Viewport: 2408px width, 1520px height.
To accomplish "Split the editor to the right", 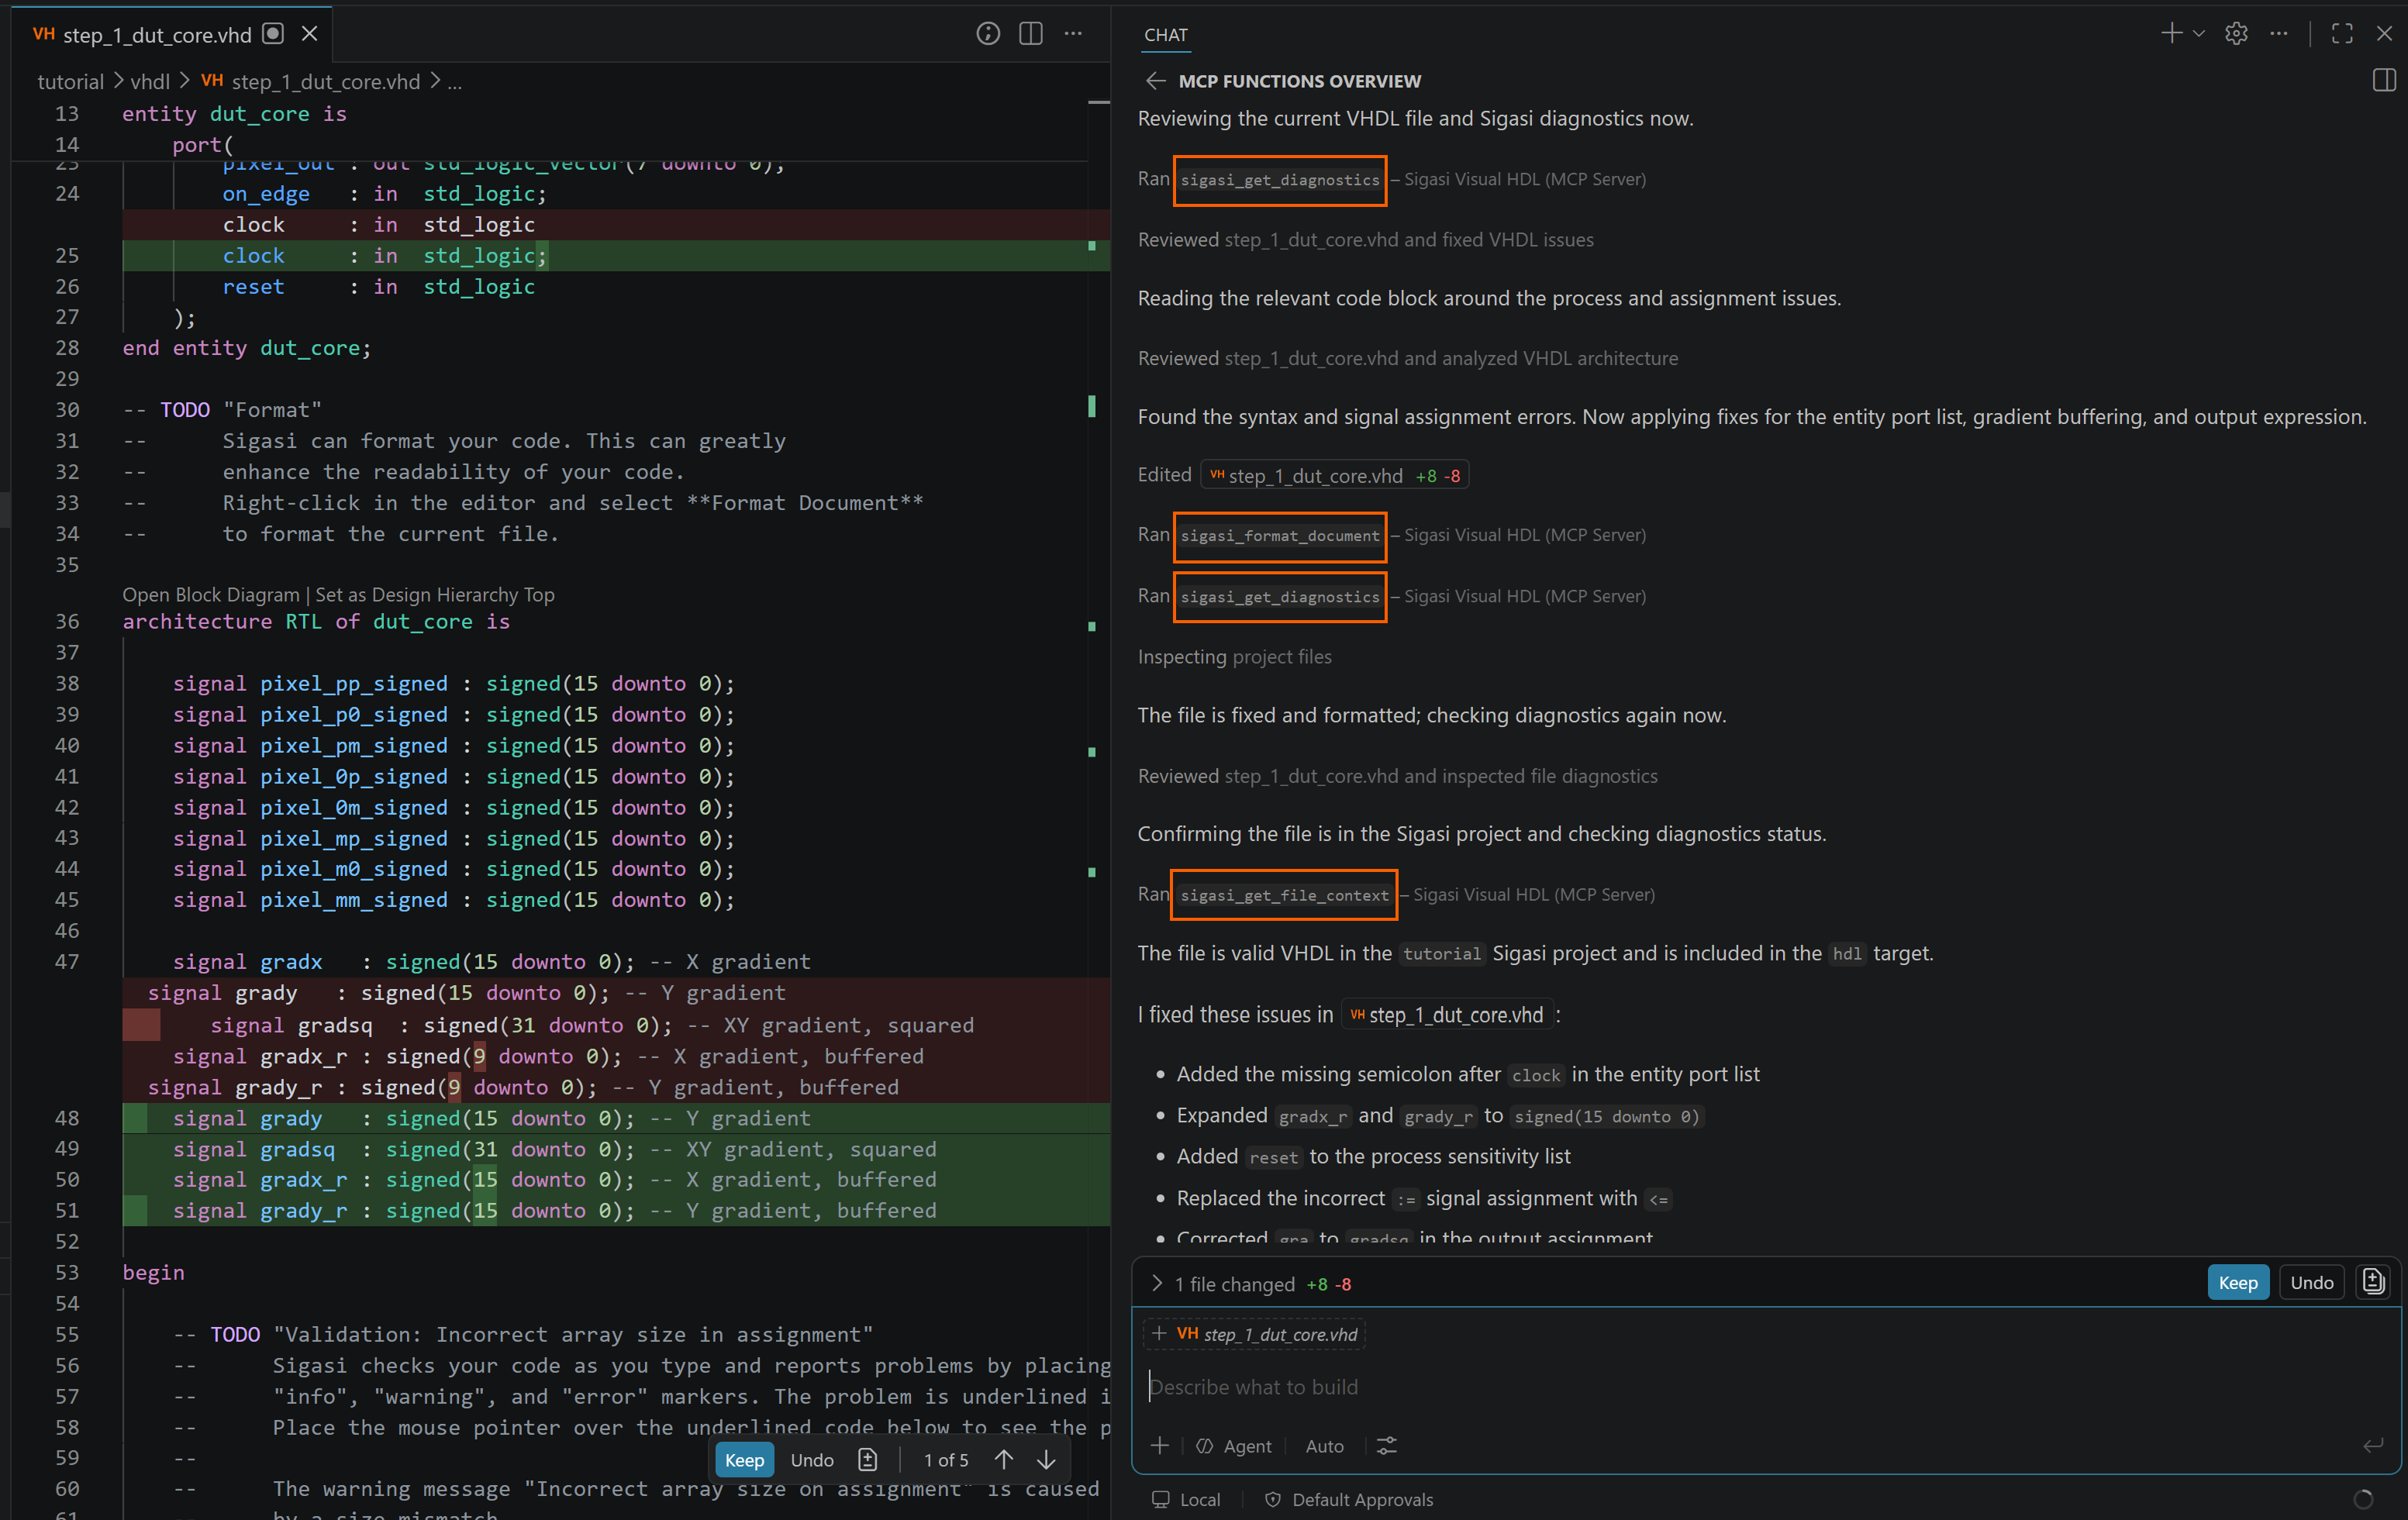I will (1031, 34).
